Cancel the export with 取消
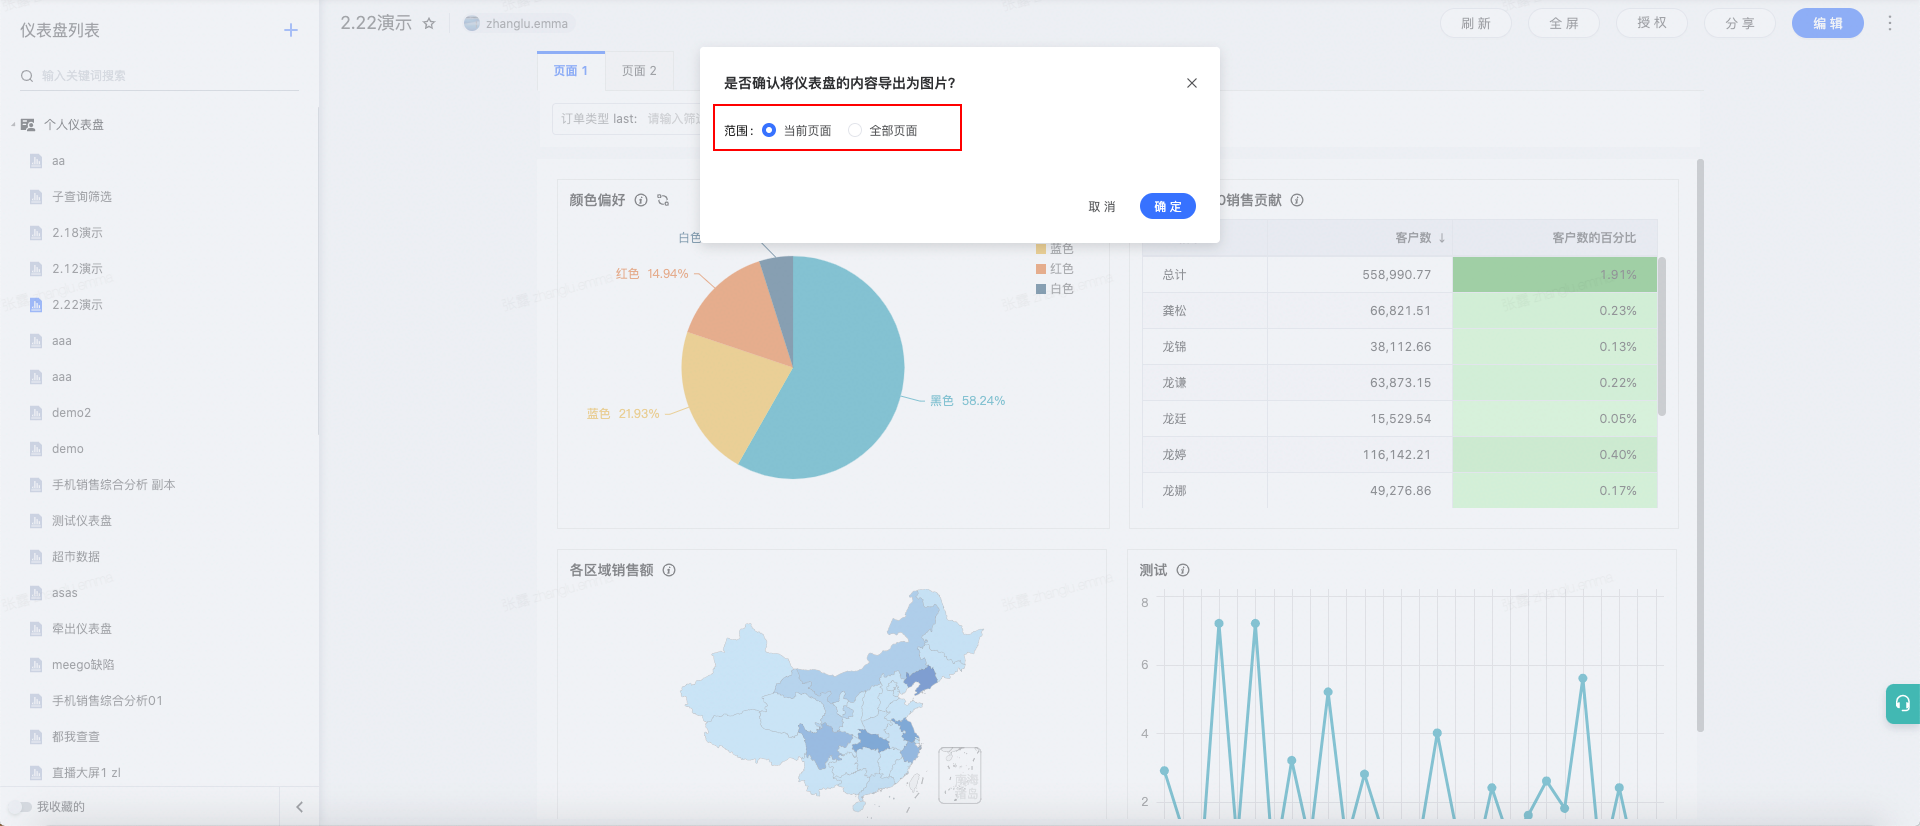Image resolution: width=1920 pixels, height=826 pixels. pyautogui.click(x=1102, y=206)
